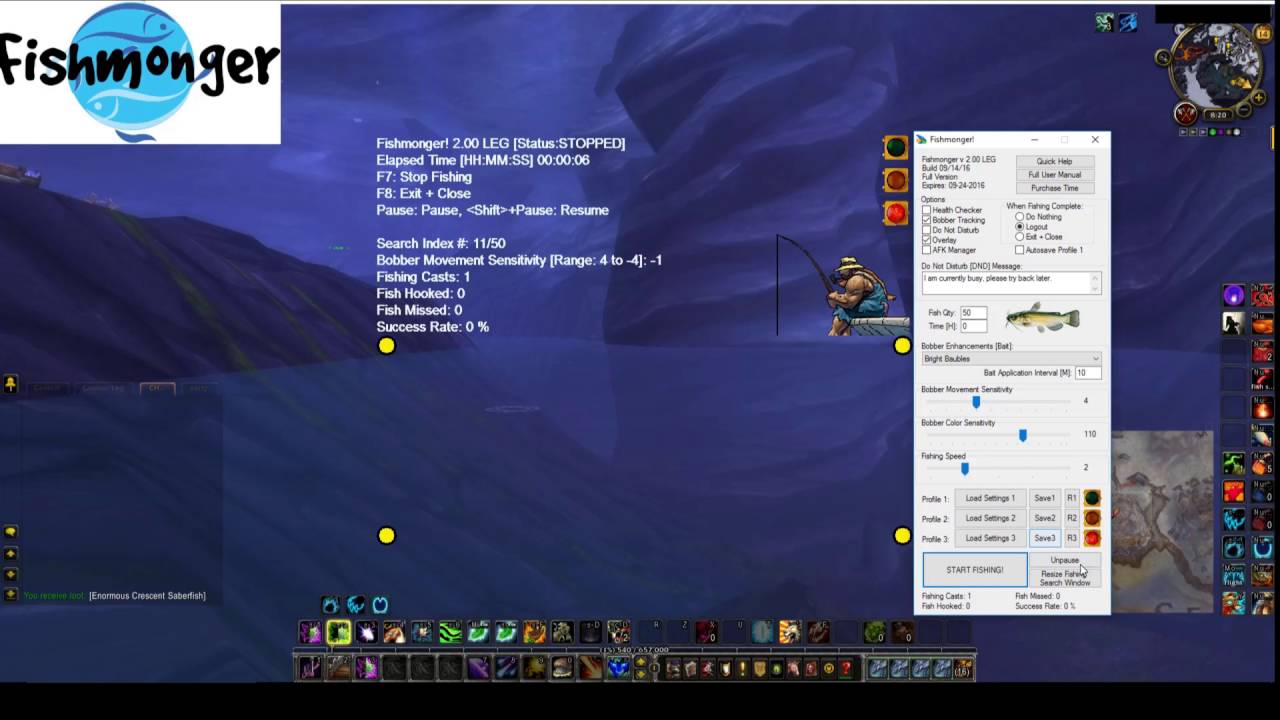The width and height of the screenshot is (1280, 720).
Task: Click the purple orb ability on the right side bar
Action: pyautogui.click(x=1234, y=295)
